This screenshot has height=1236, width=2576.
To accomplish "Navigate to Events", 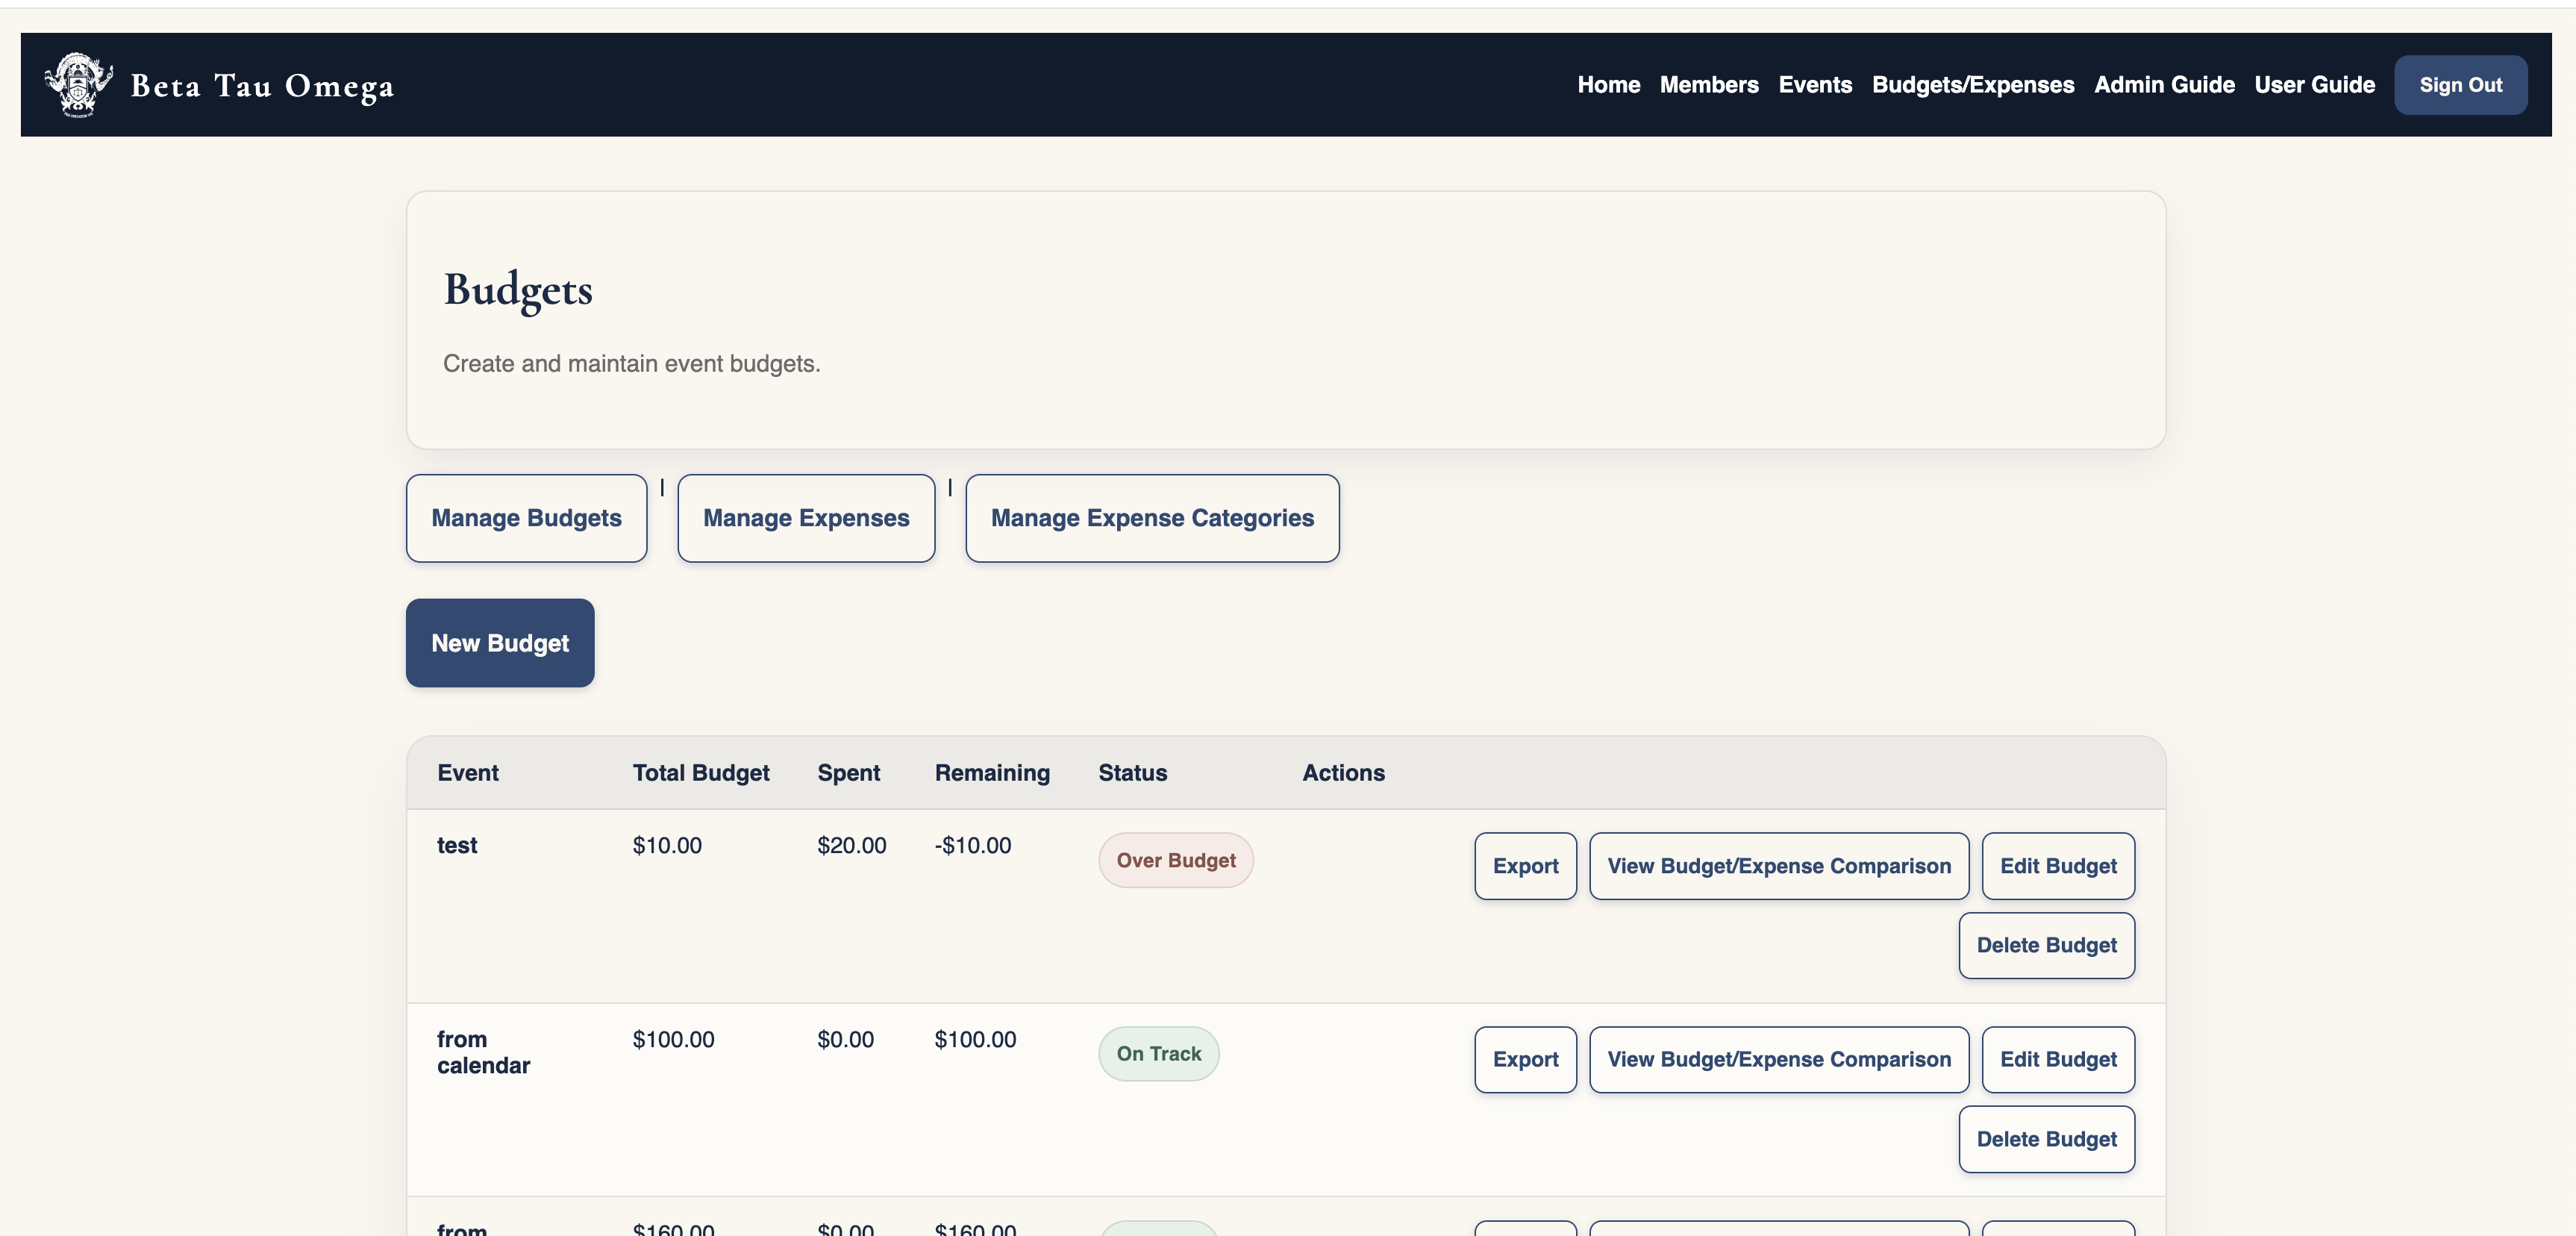I will pos(1814,85).
